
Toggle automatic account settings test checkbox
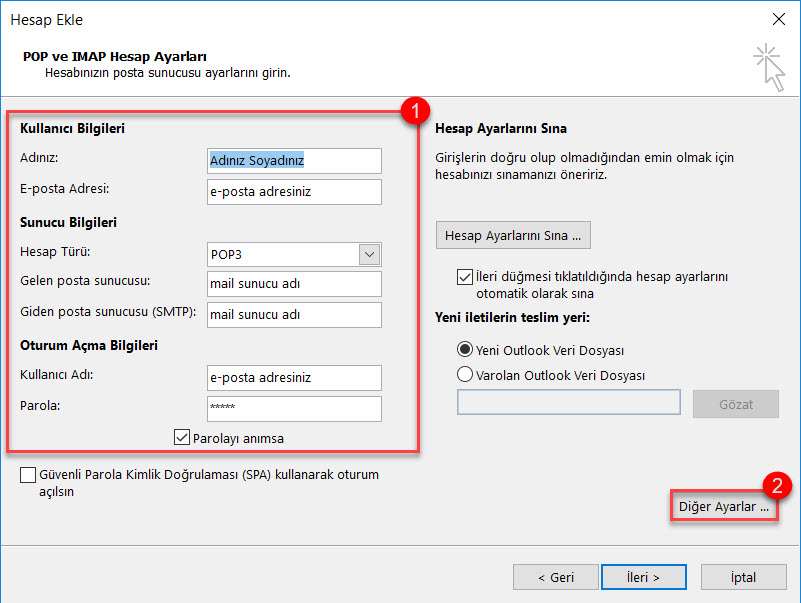[464, 277]
